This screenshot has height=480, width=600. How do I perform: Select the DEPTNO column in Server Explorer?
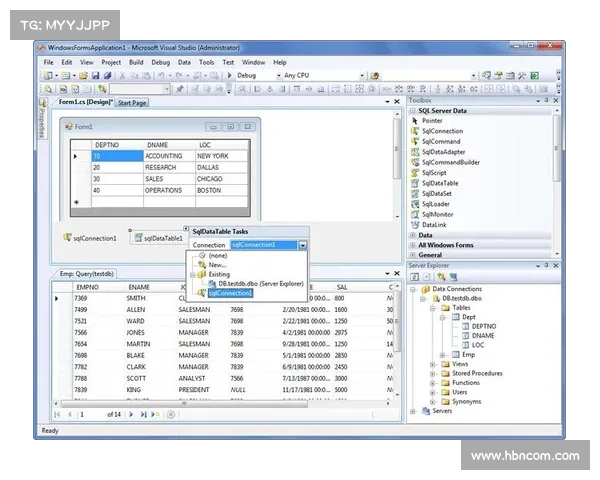click(484, 327)
